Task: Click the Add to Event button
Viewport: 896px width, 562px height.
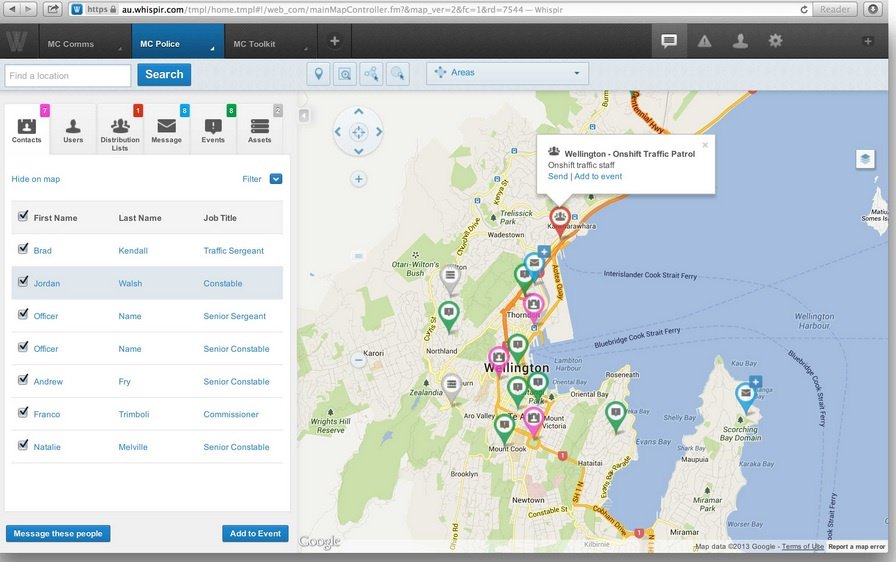Action: [x=255, y=533]
